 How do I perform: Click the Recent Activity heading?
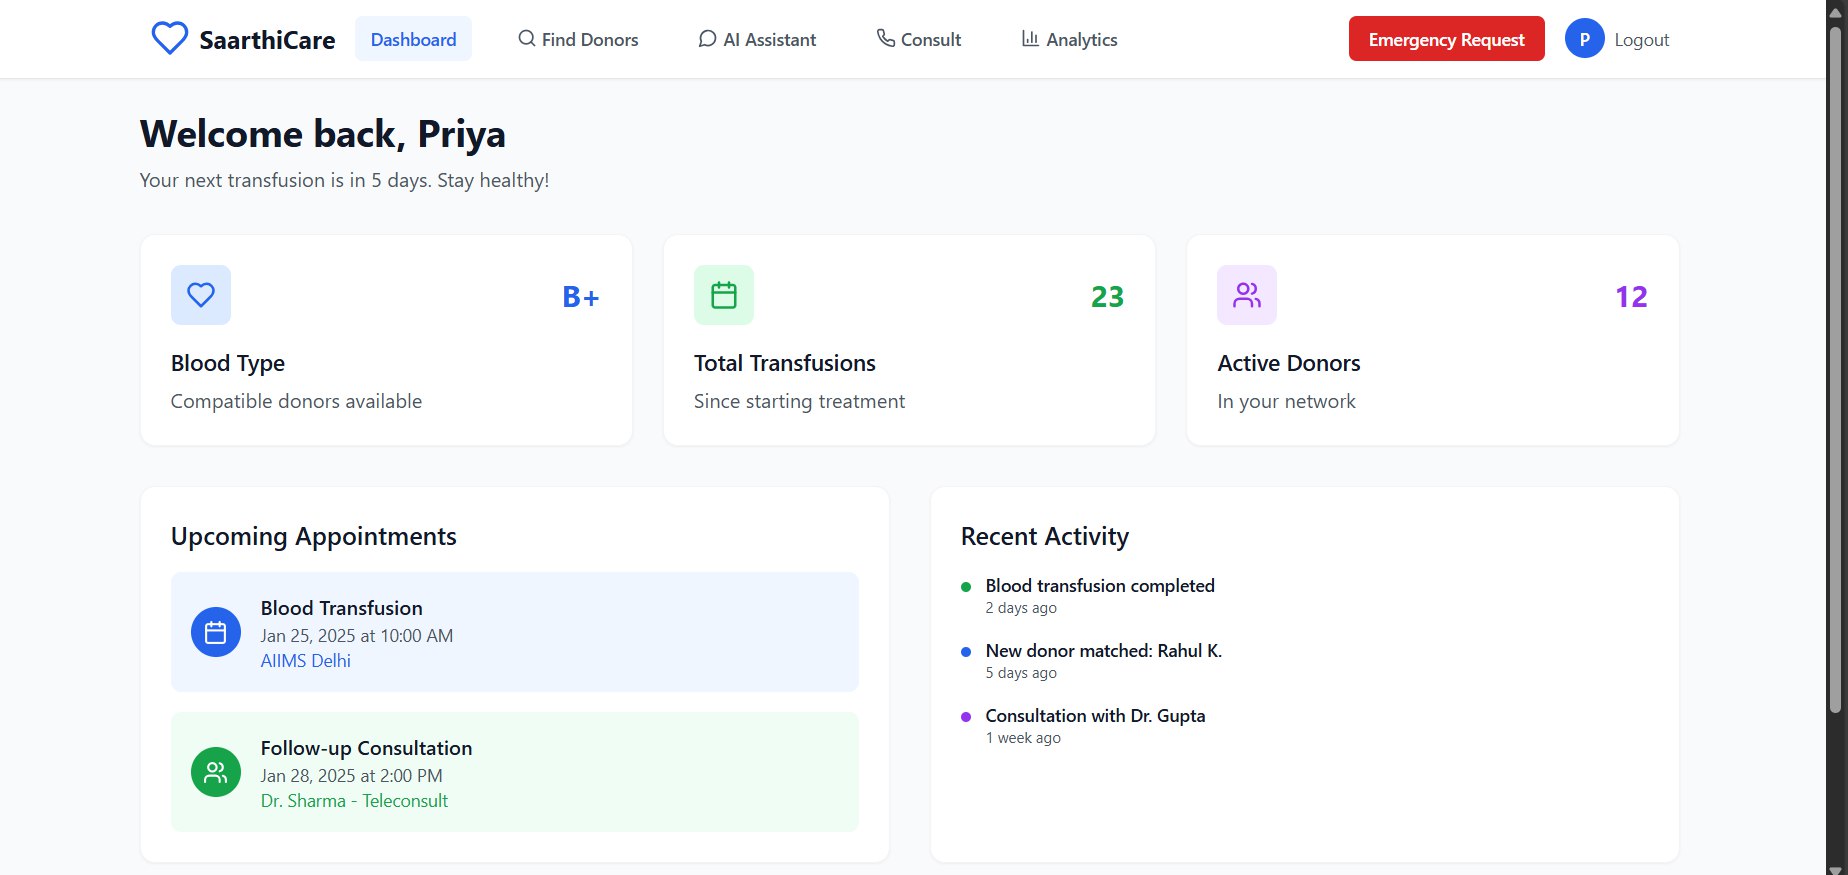[x=1045, y=537]
